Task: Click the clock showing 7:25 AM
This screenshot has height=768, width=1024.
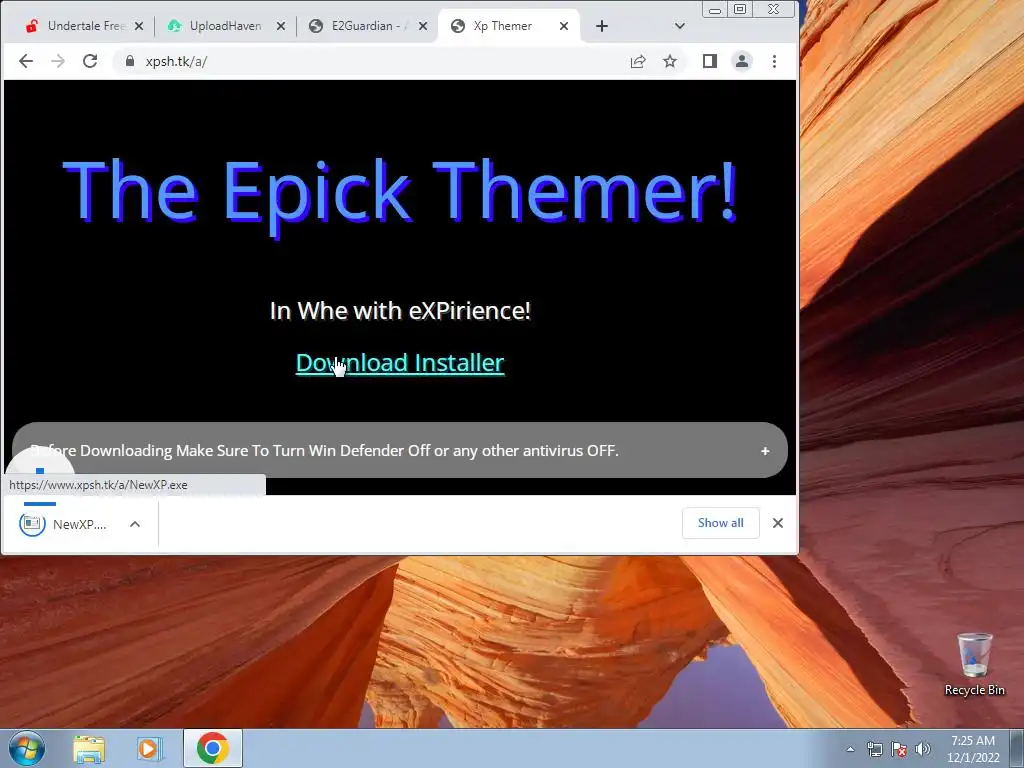Action: click(973, 749)
